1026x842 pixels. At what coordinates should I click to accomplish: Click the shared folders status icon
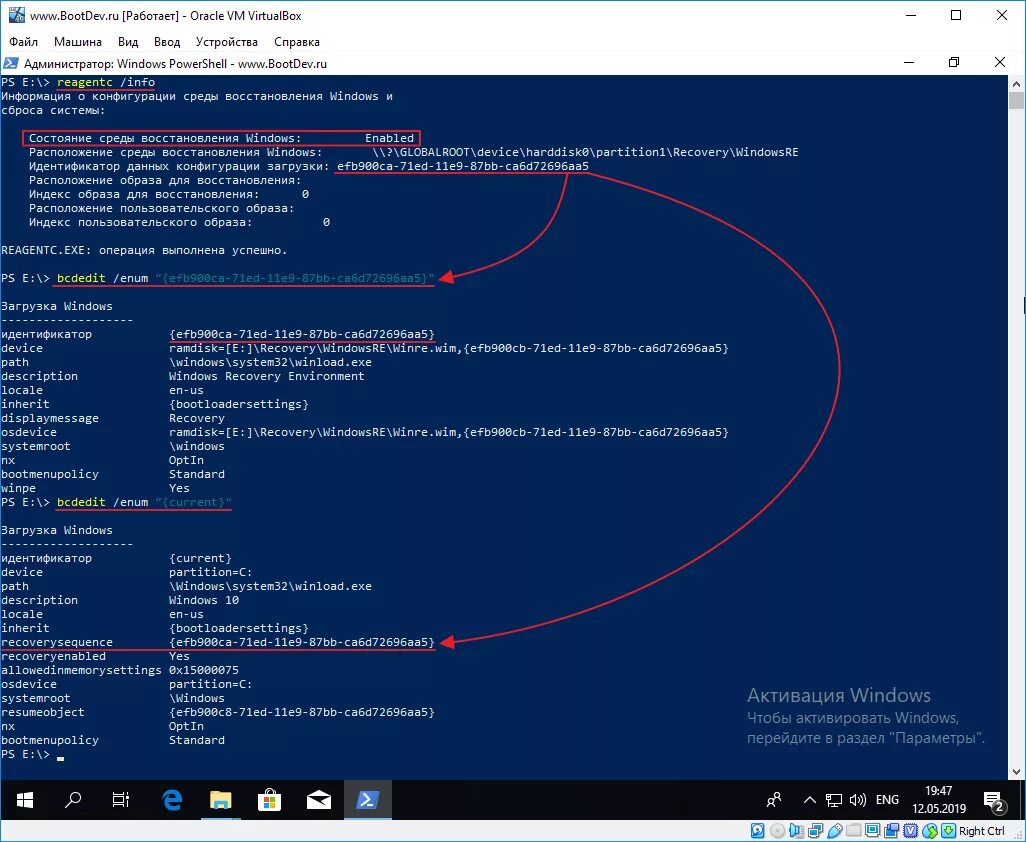[854, 831]
